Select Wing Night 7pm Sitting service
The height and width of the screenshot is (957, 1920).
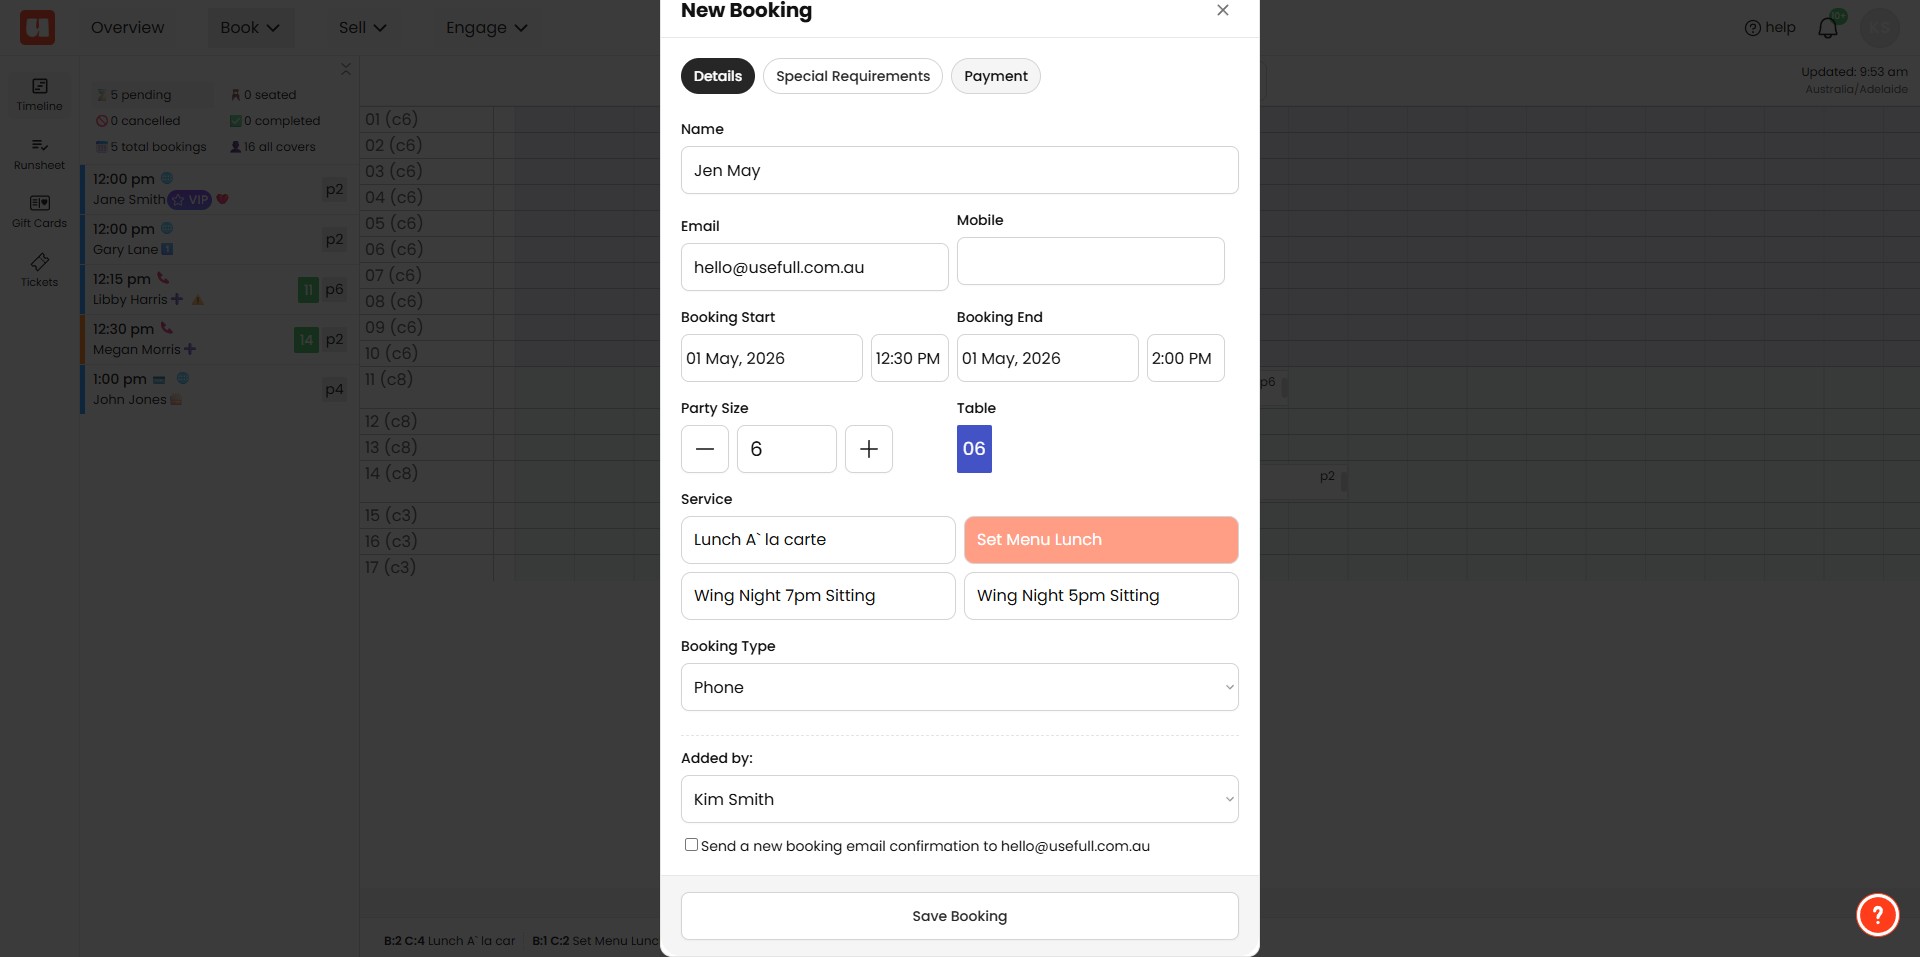pyautogui.click(x=818, y=596)
